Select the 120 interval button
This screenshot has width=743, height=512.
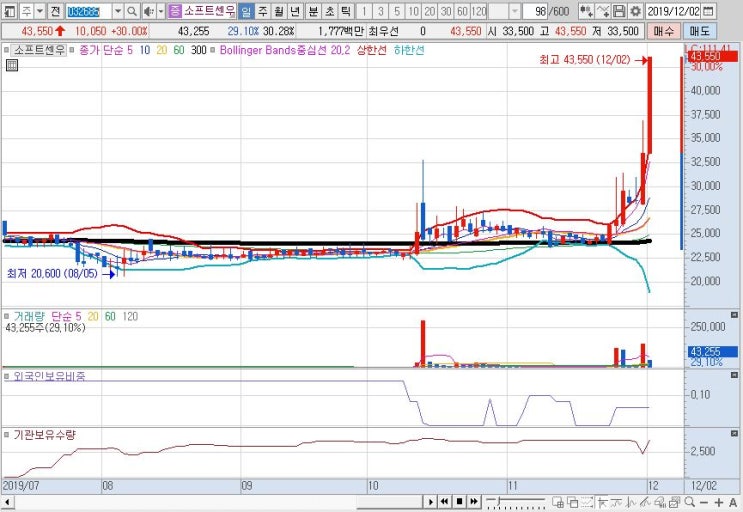(479, 11)
